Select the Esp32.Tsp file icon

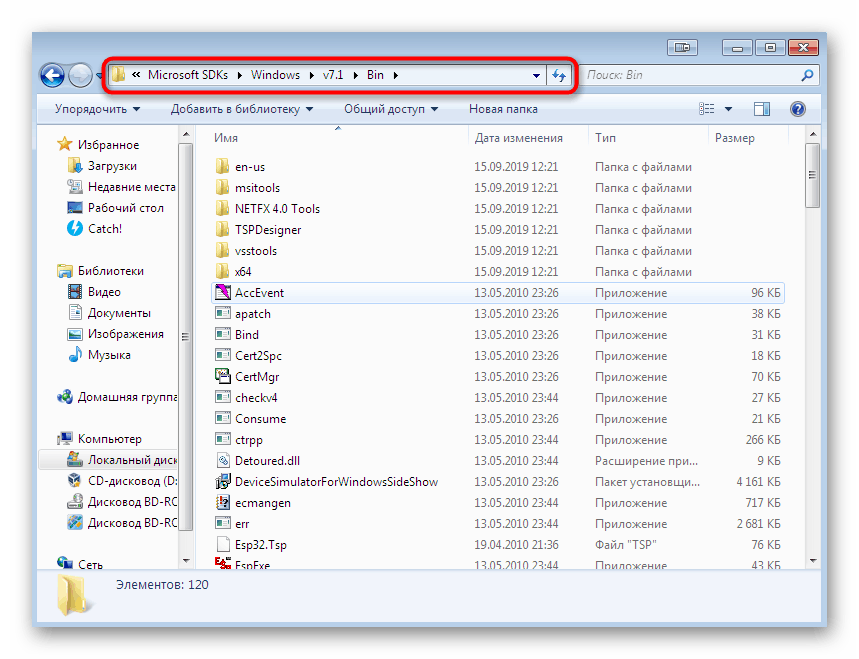tap(222, 545)
